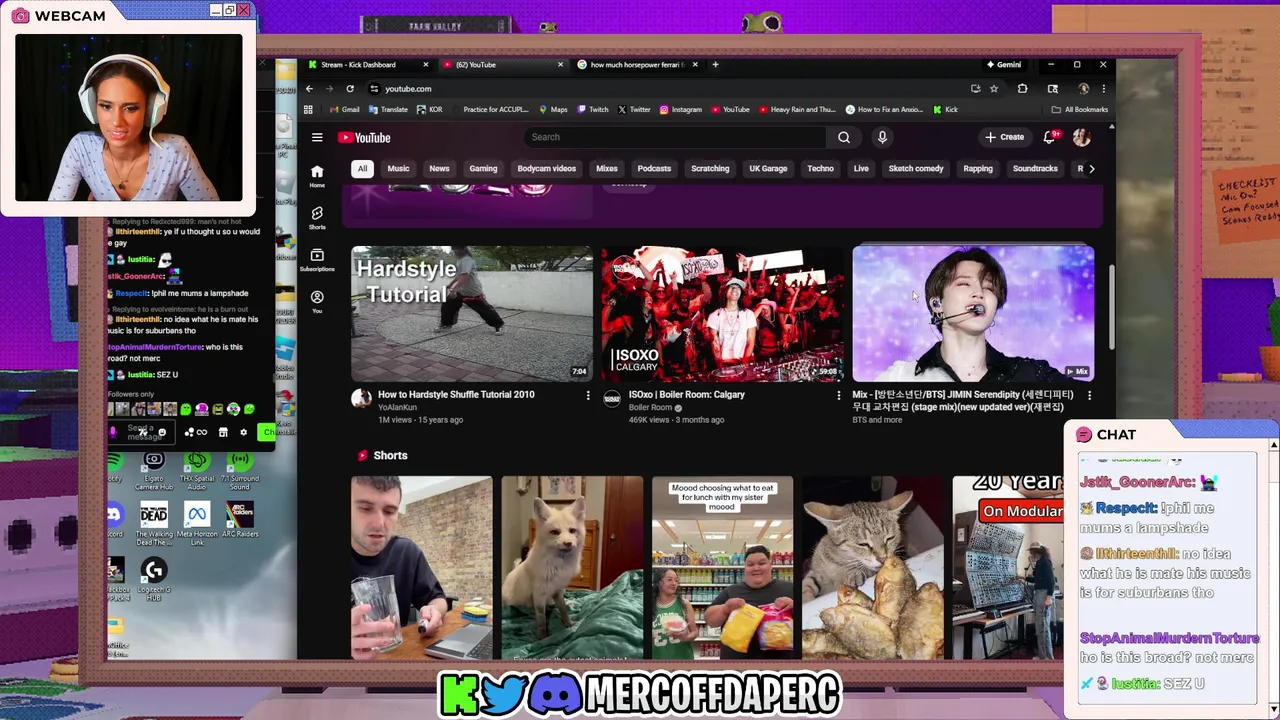This screenshot has height=720, width=1280.
Task: Open the YouTube hamburger guide menu
Action: point(317,138)
